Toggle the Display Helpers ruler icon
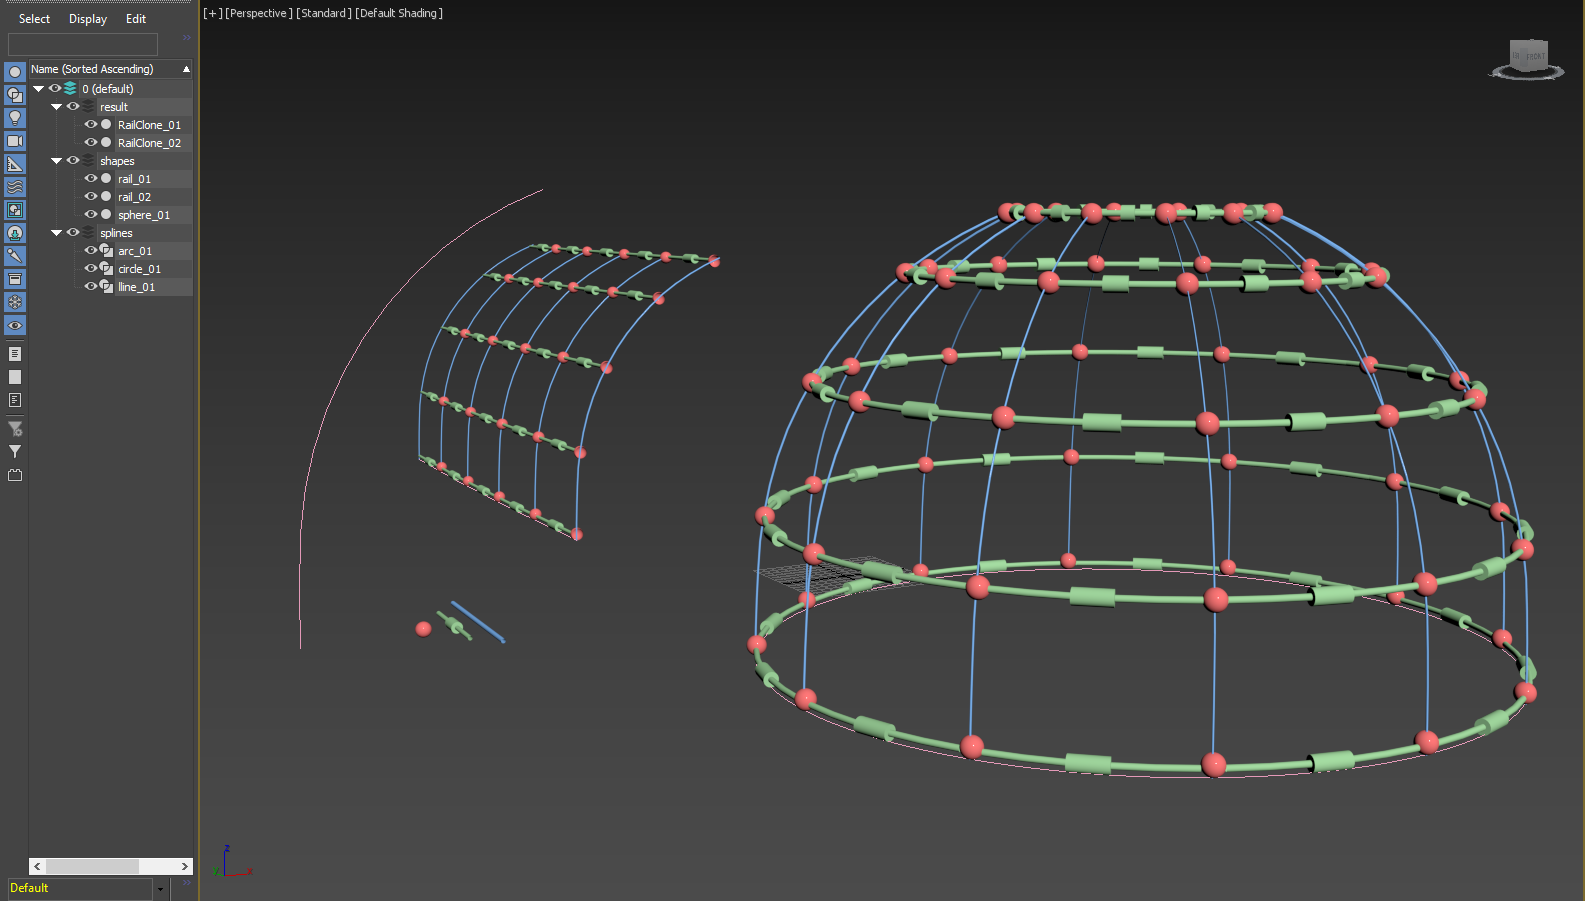1585x901 pixels. coord(15,164)
